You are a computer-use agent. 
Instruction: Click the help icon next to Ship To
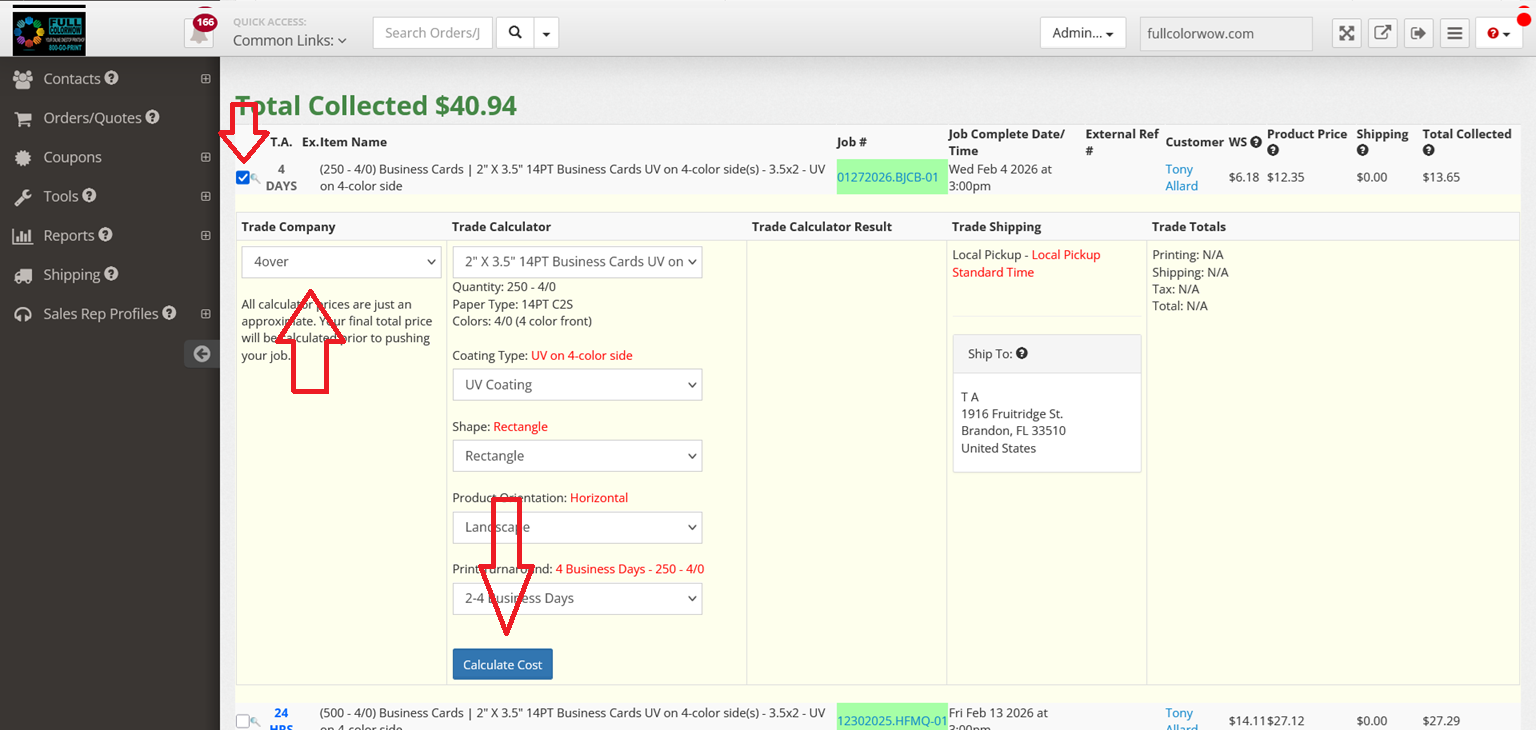(x=1021, y=353)
